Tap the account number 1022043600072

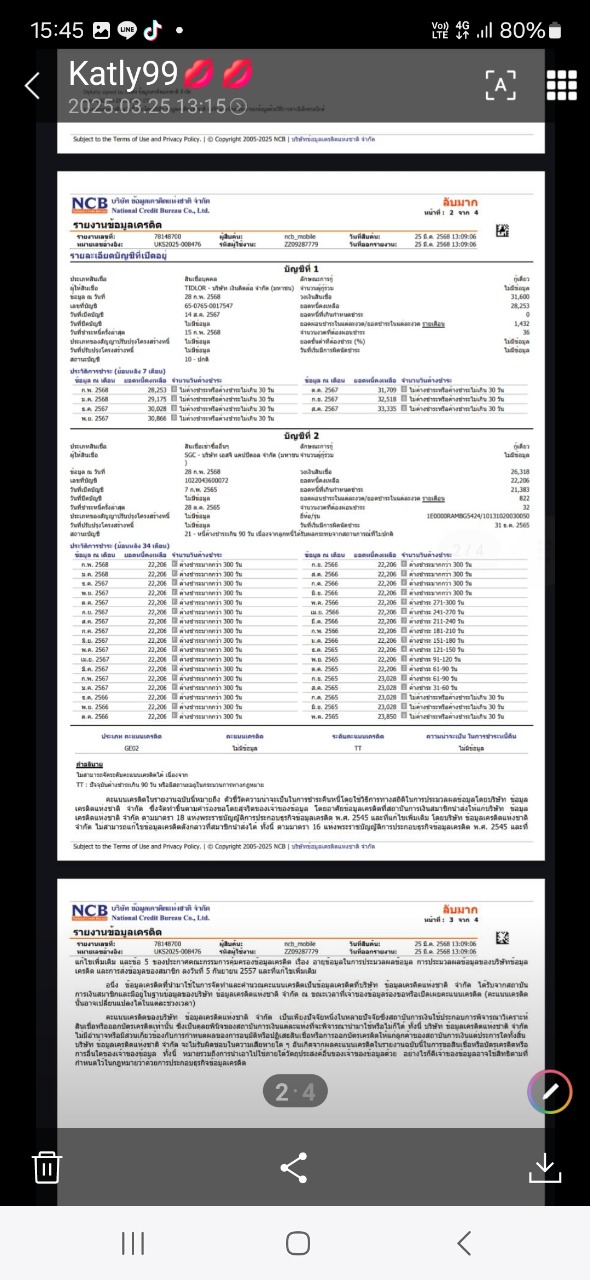[206, 480]
